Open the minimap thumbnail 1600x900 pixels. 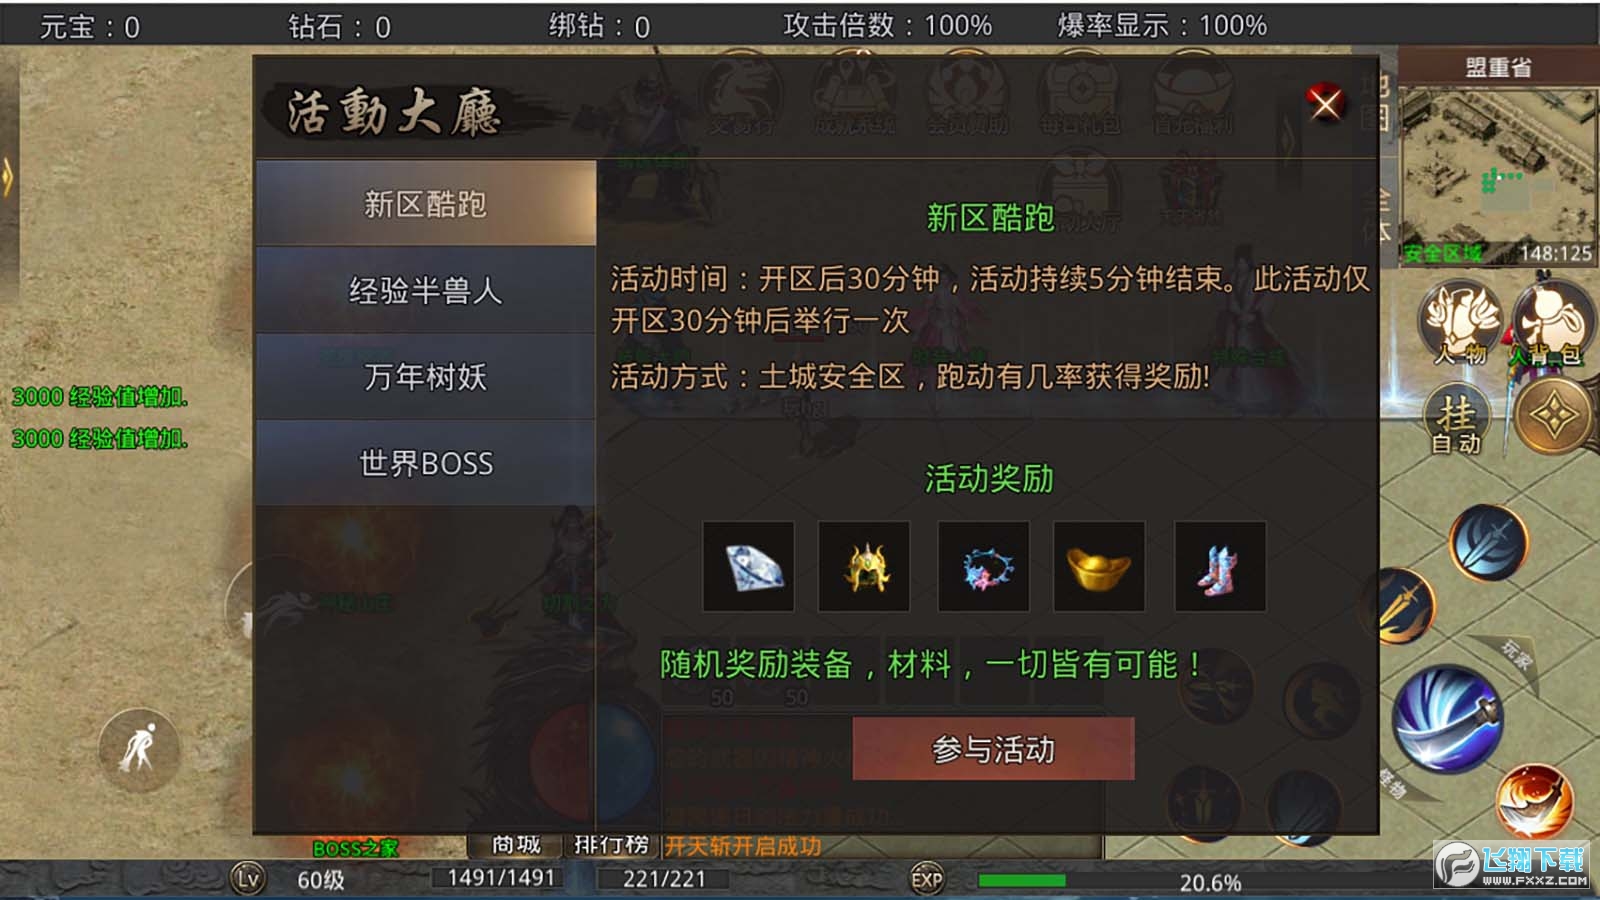(1497, 176)
